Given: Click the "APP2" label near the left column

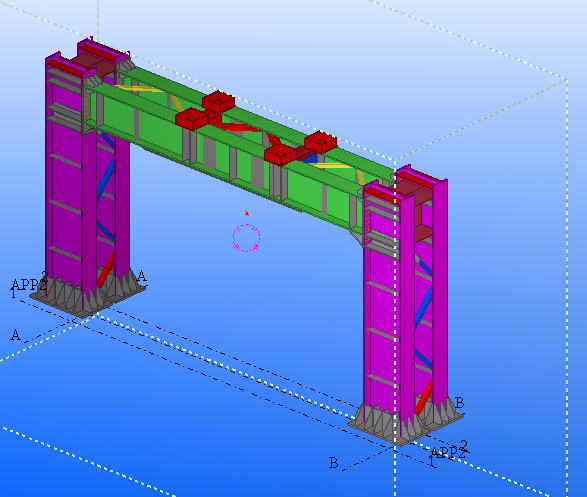Looking at the screenshot, I should (29, 284).
